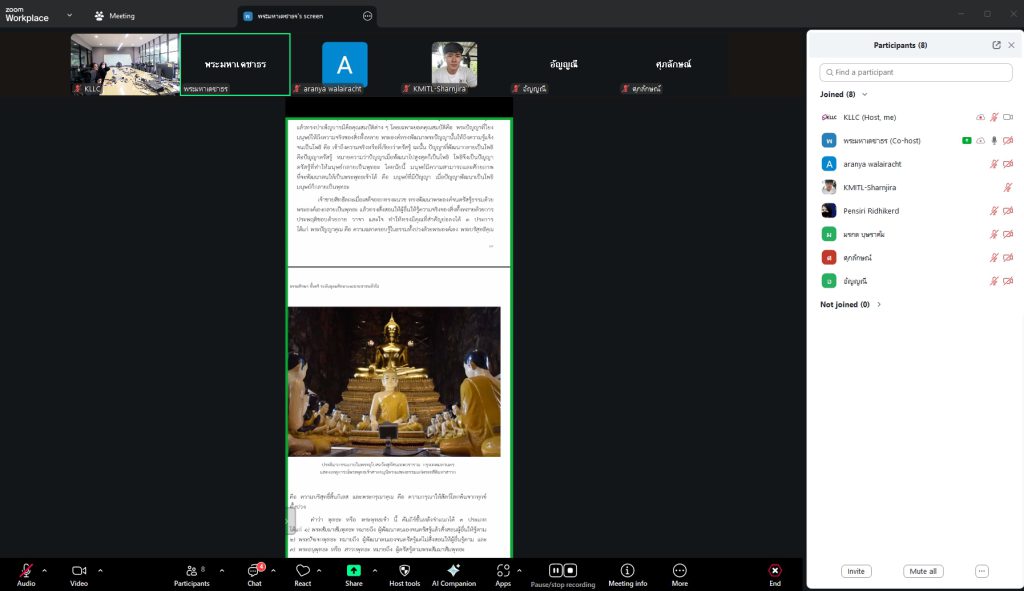Open the Chat panel from toolbar
Image resolution: width=1024 pixels, height=591 pixels.
[x=254, y=571]
